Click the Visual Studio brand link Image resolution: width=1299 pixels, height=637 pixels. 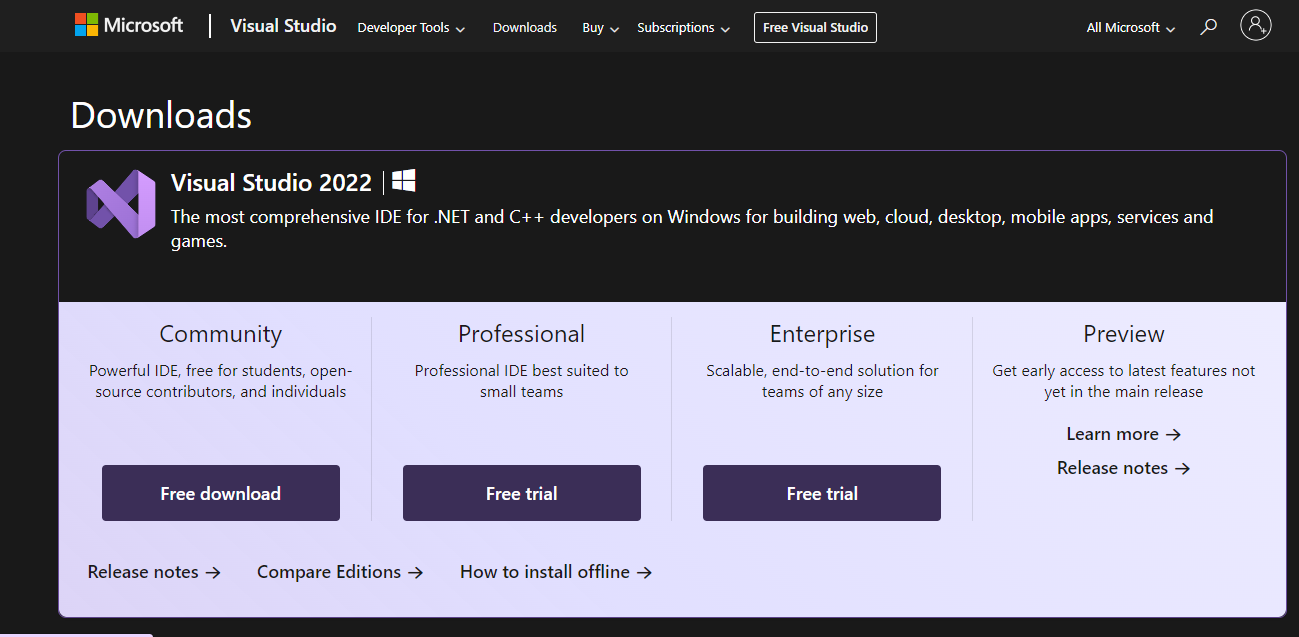pyautogui.click(x=283, y=26)
